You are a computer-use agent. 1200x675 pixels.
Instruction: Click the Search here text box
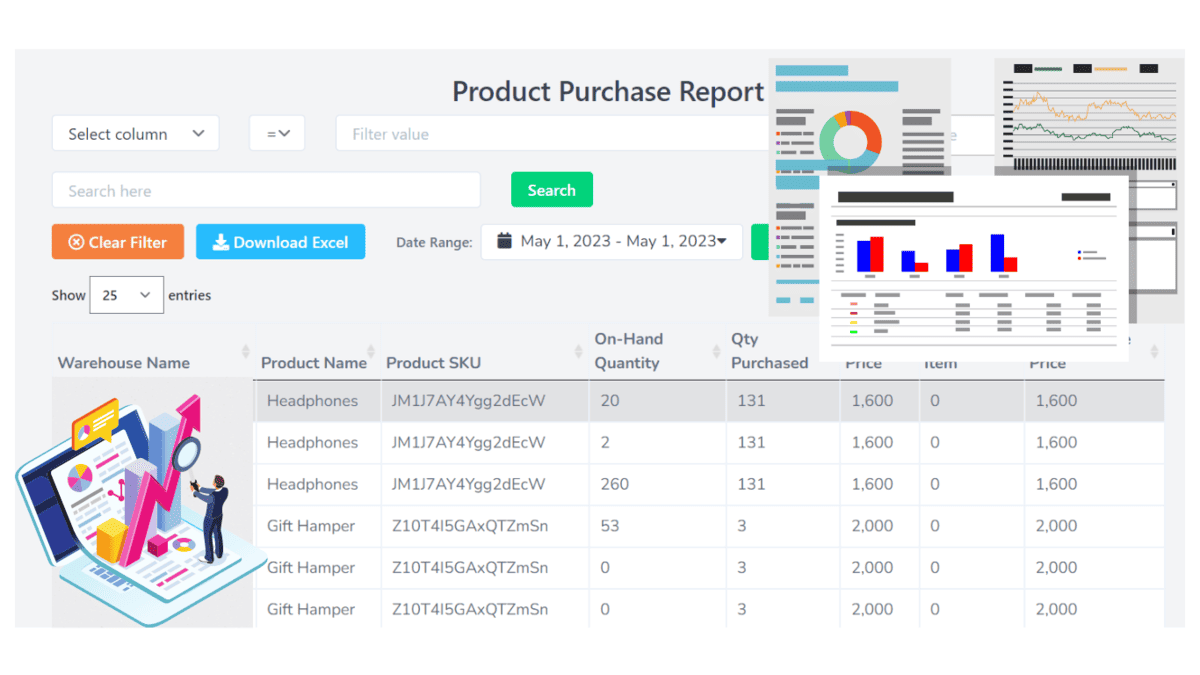click(265, 190)
